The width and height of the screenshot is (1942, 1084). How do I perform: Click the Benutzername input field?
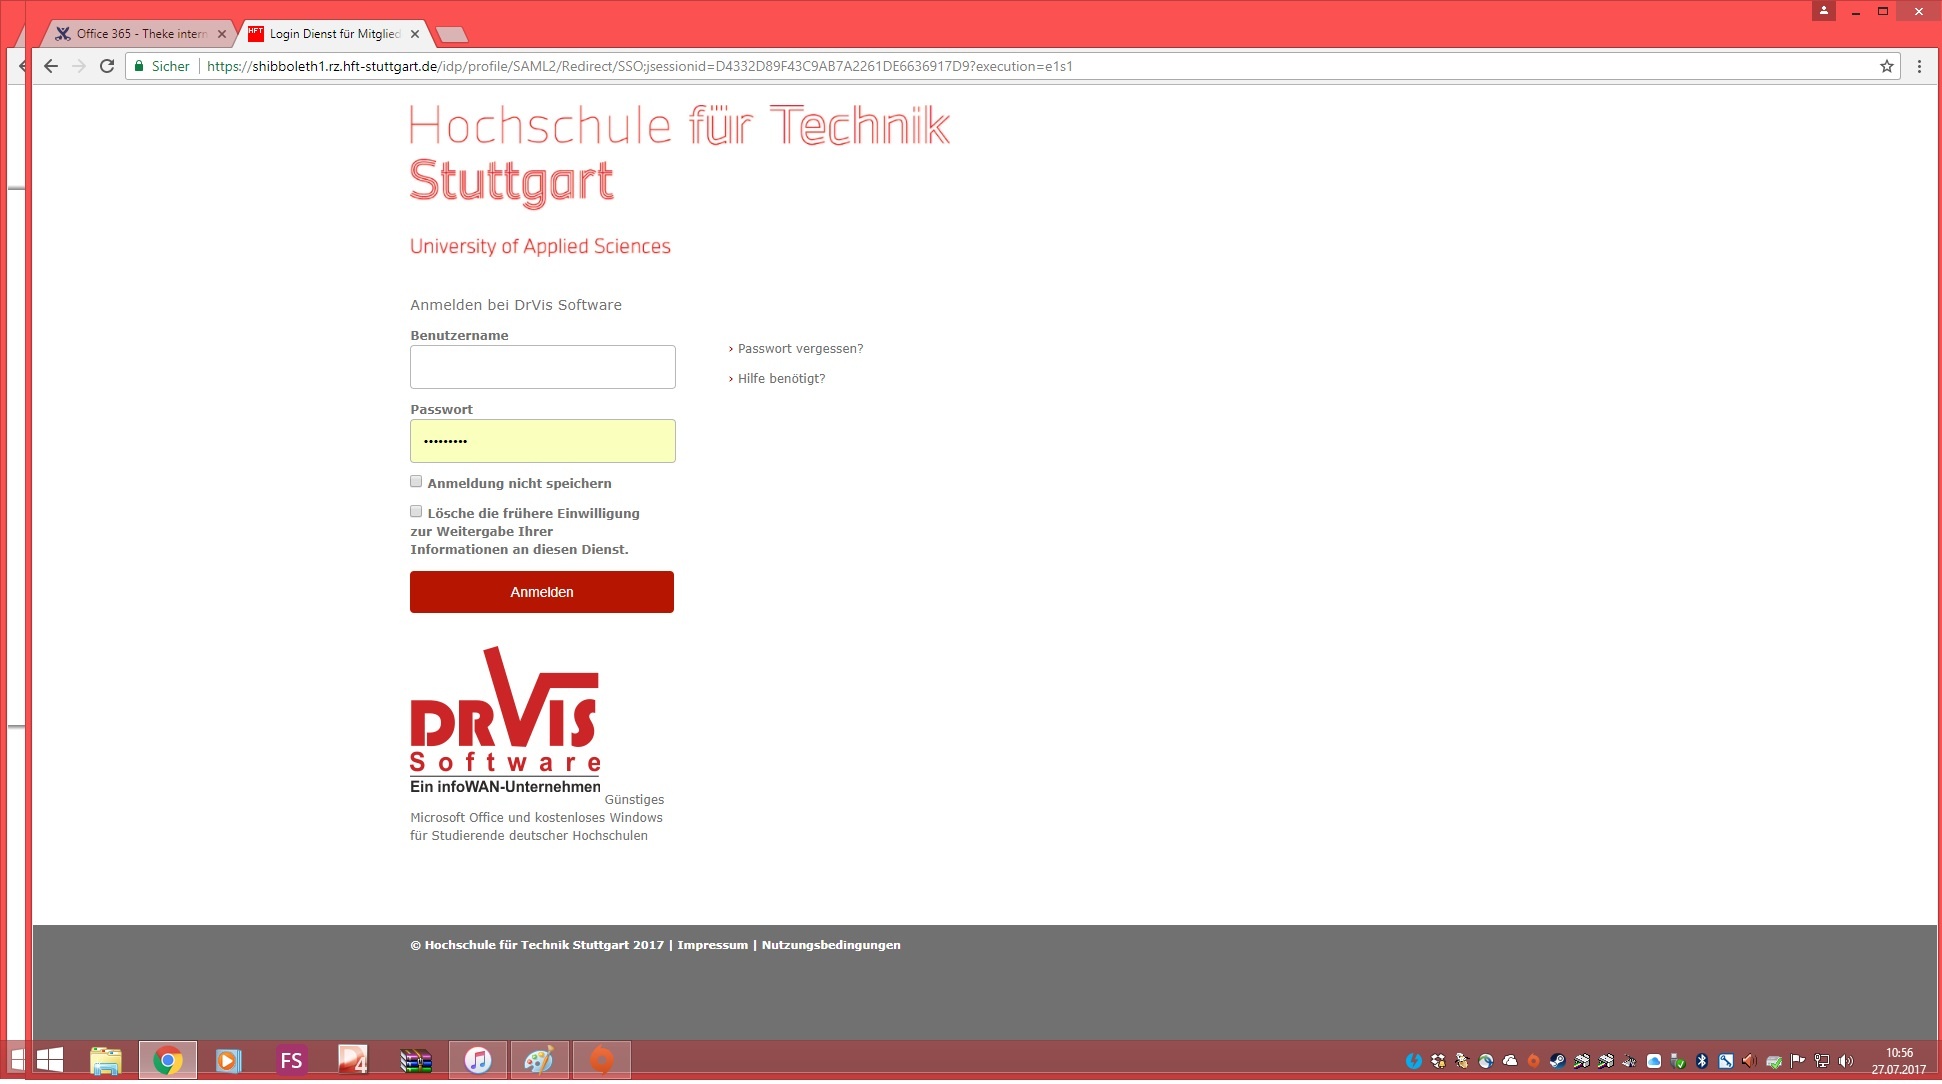click(542, 367)
